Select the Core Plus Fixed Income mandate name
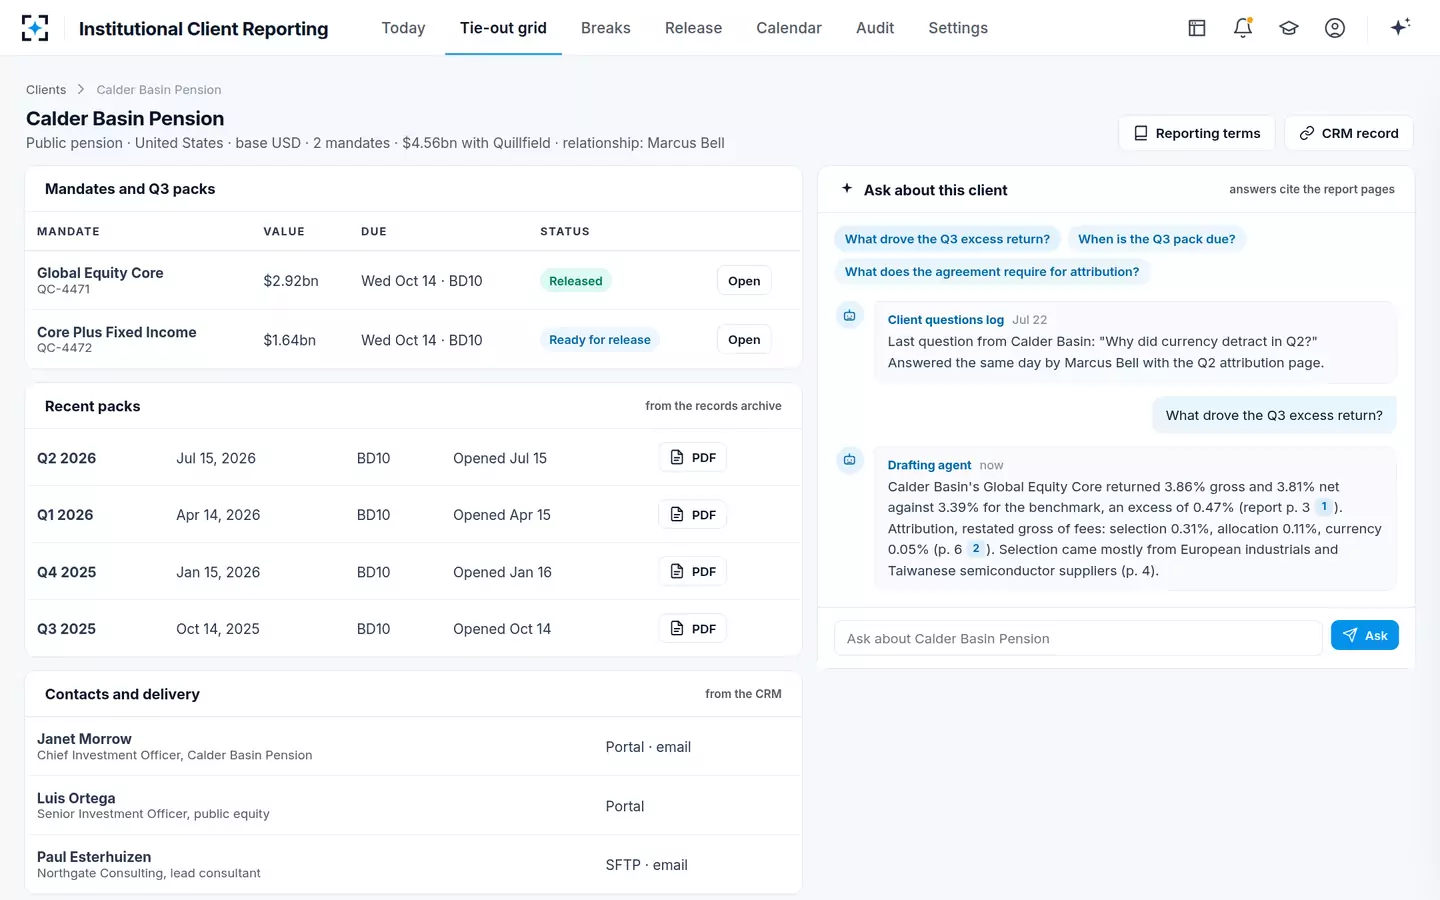This screenshot has height=900, width=1440. coord(117,332)
